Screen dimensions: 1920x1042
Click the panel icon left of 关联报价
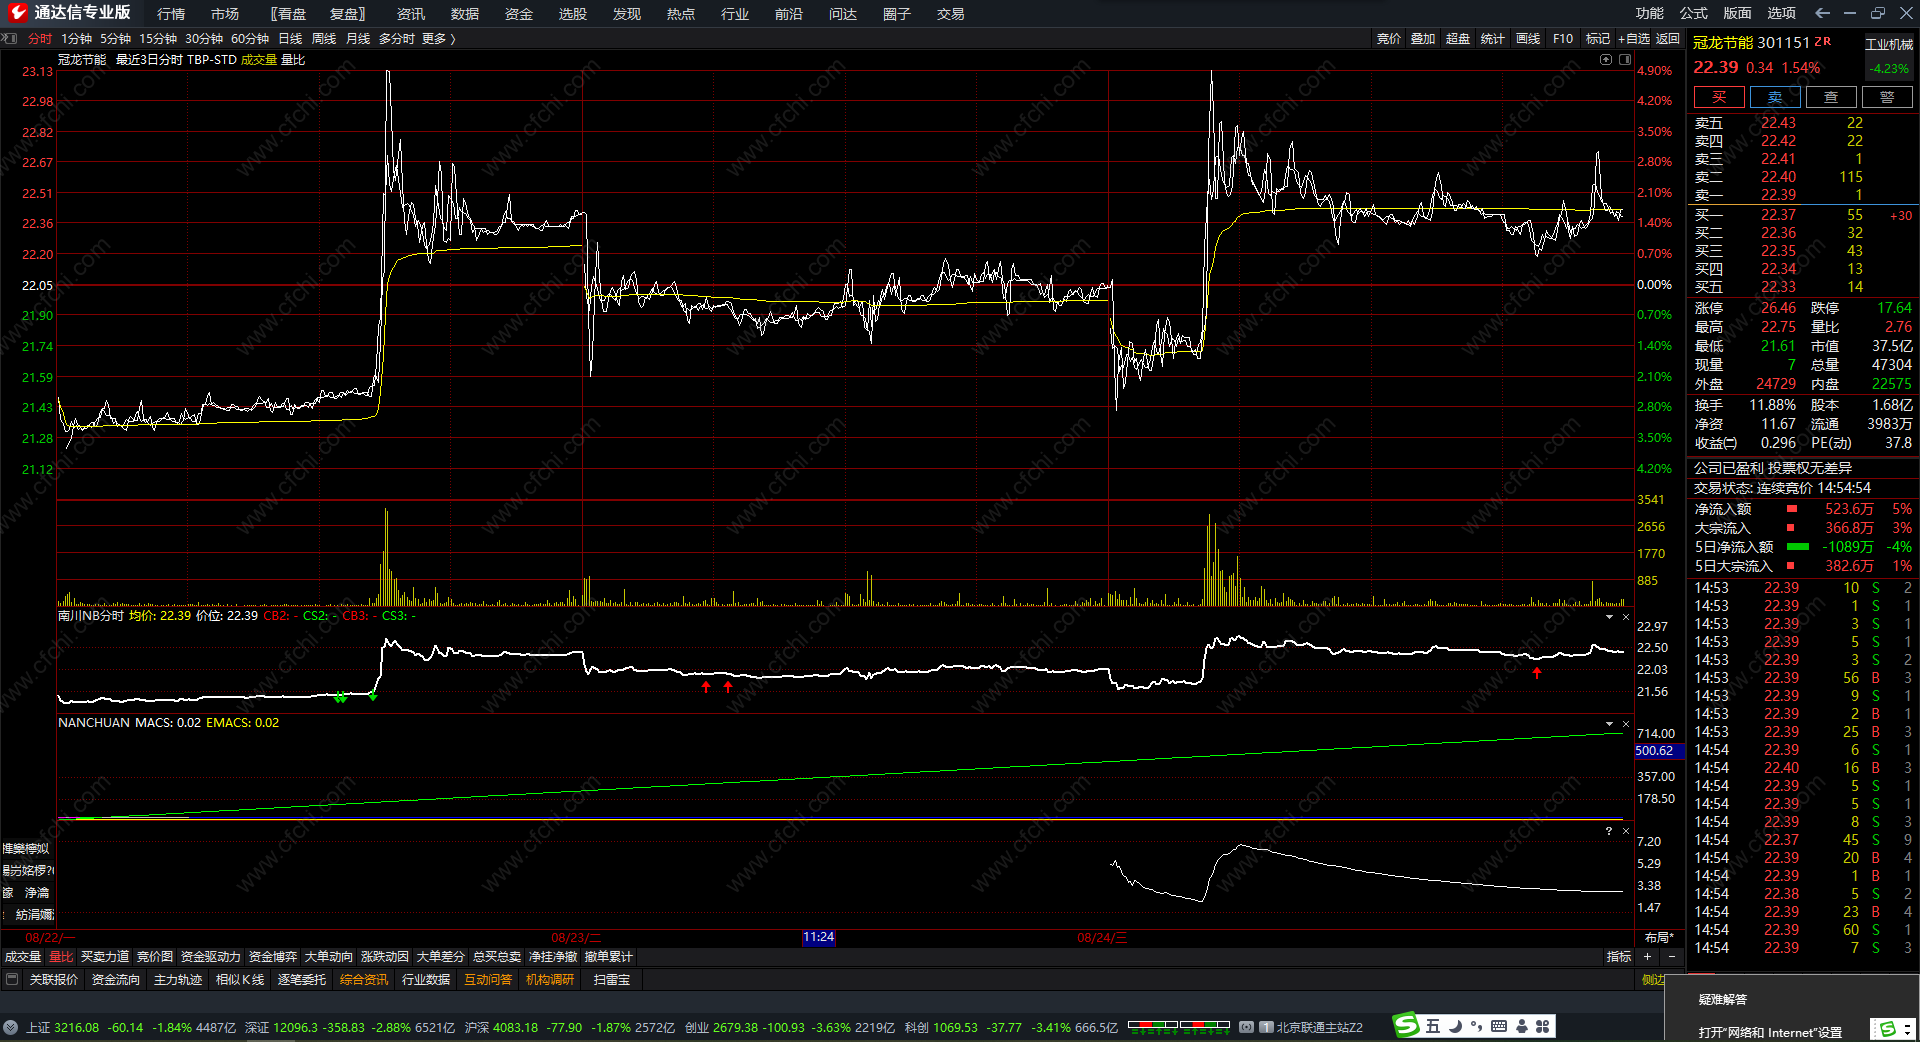click(x=12, y=979)
